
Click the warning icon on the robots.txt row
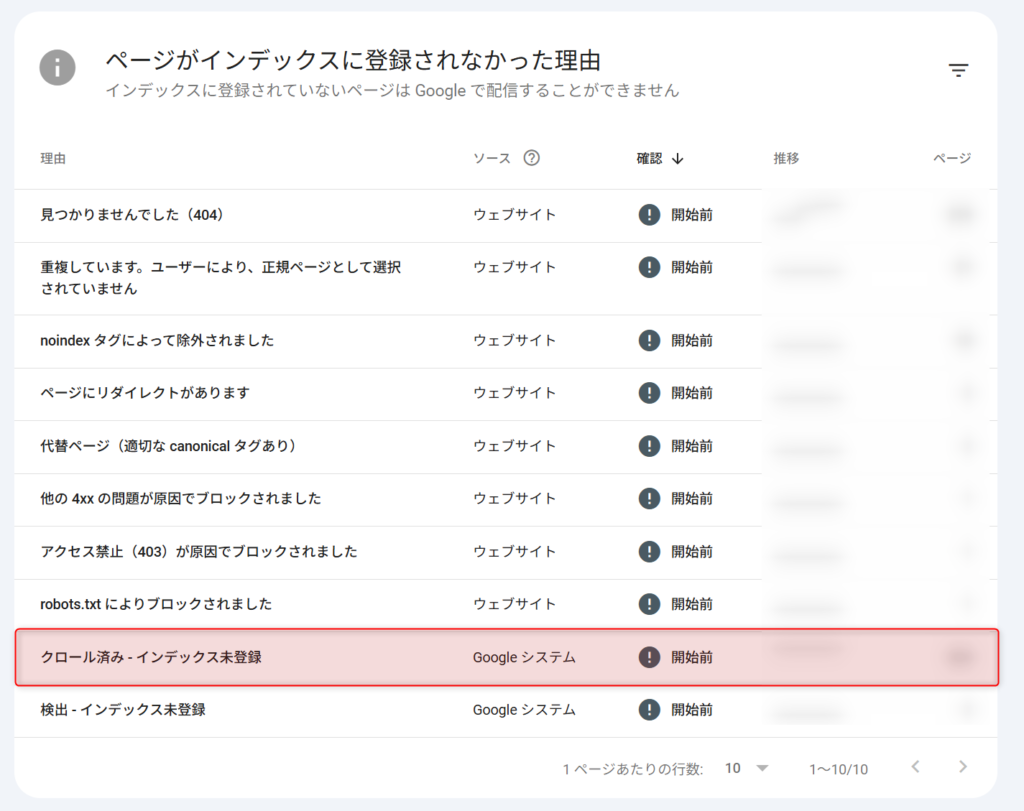pos(649,604)
